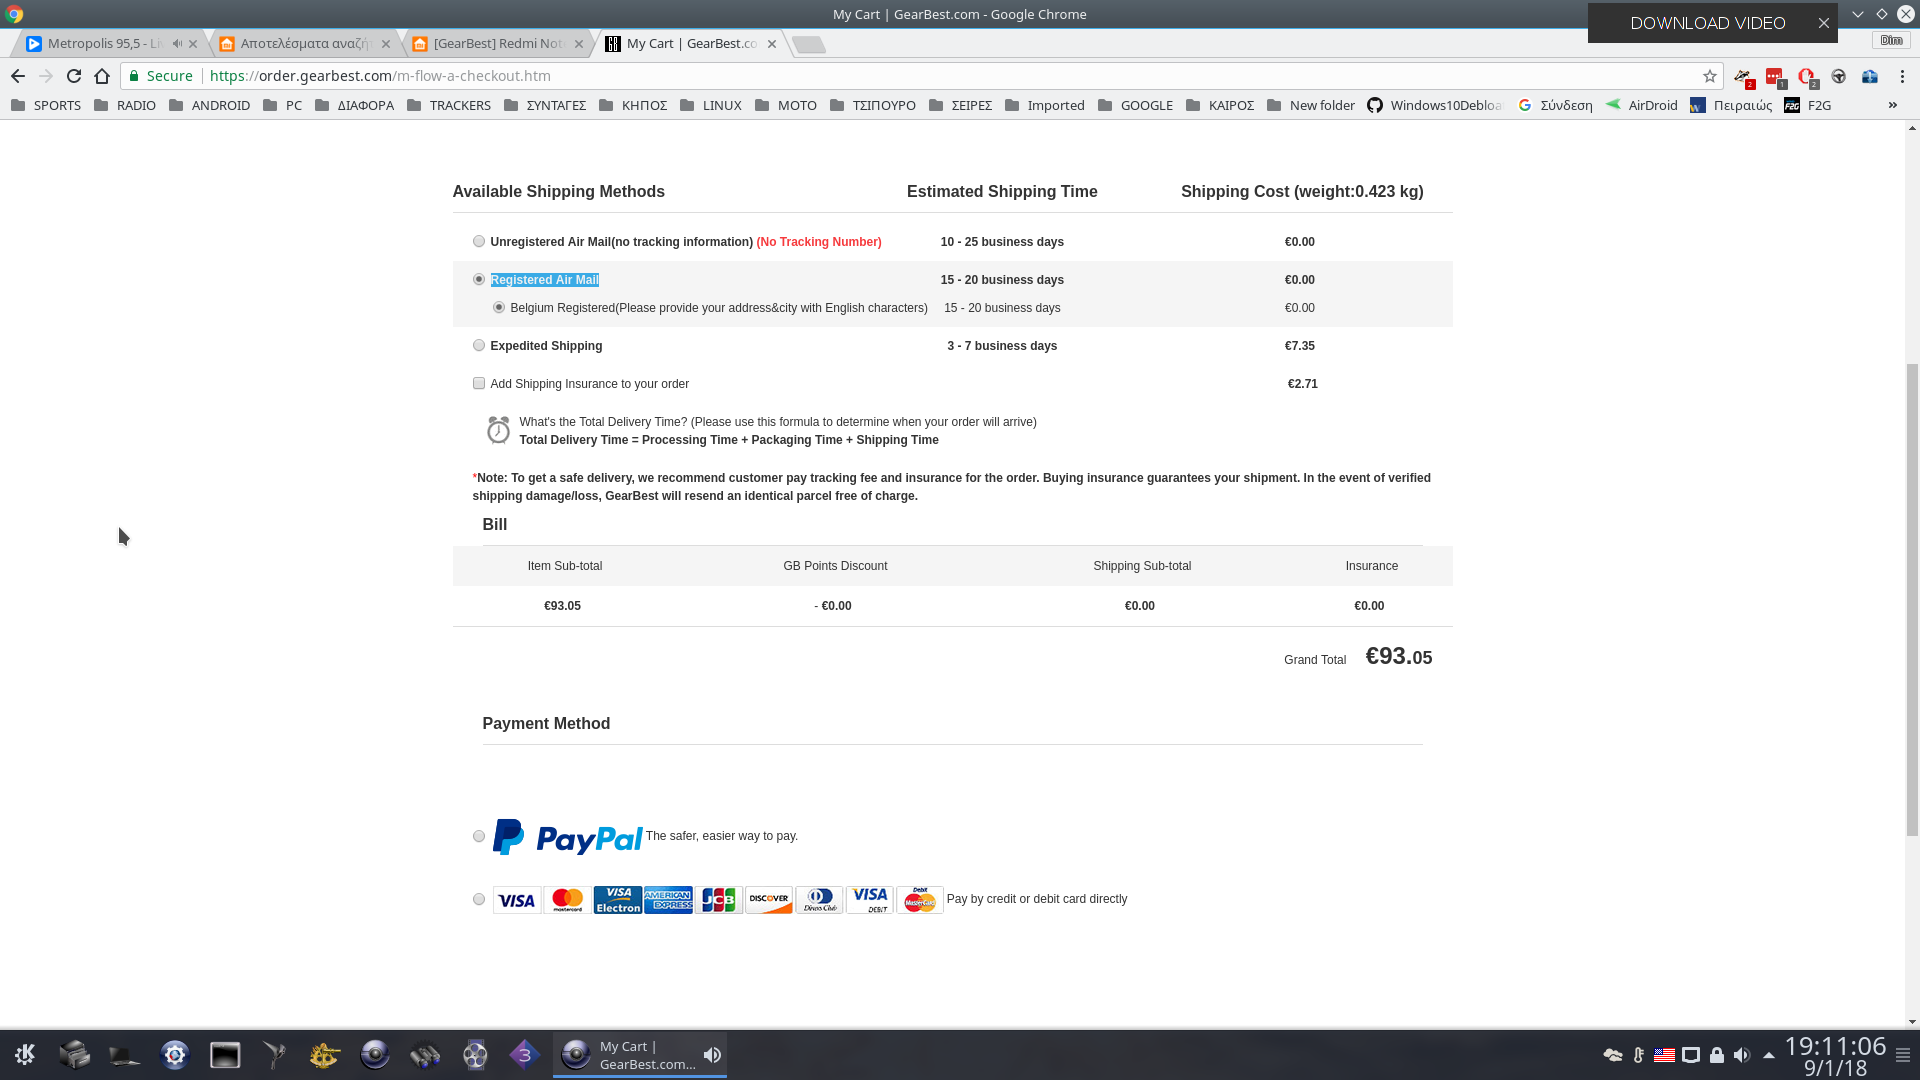Reload the page with refresh icon
The width and height of the screenshot is (1920, 1080).
(74, 76)
